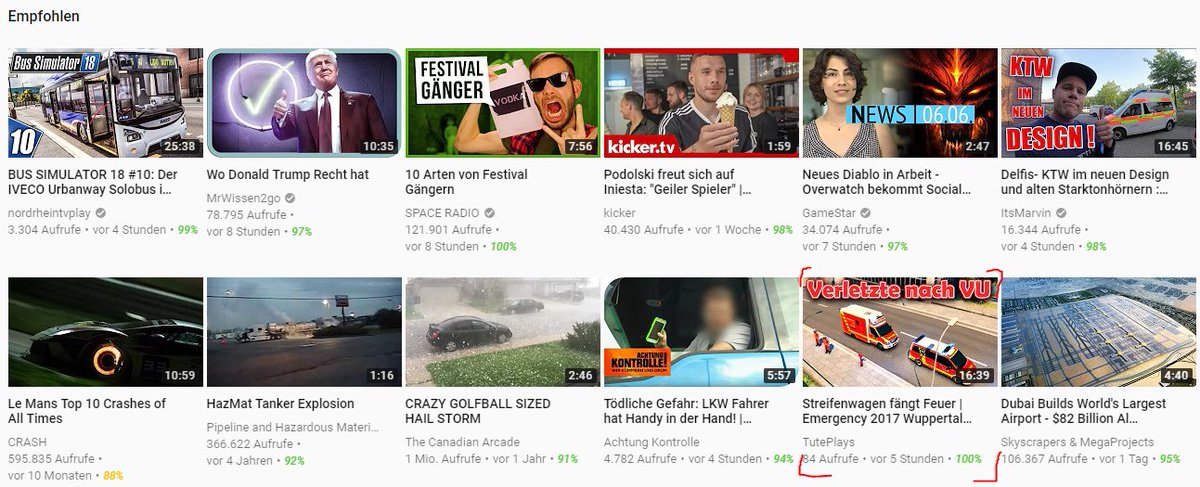Open the GameStar channel

click(x=831, y=213)
